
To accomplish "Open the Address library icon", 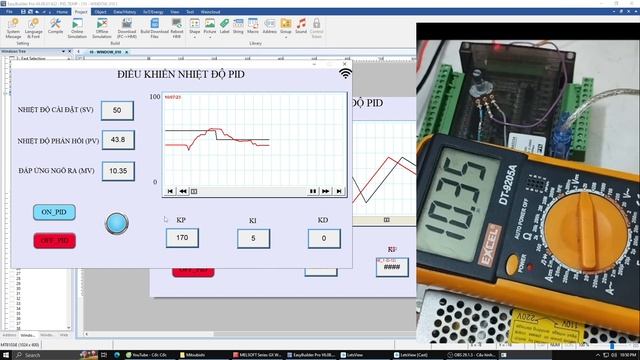I will (269, 26).
